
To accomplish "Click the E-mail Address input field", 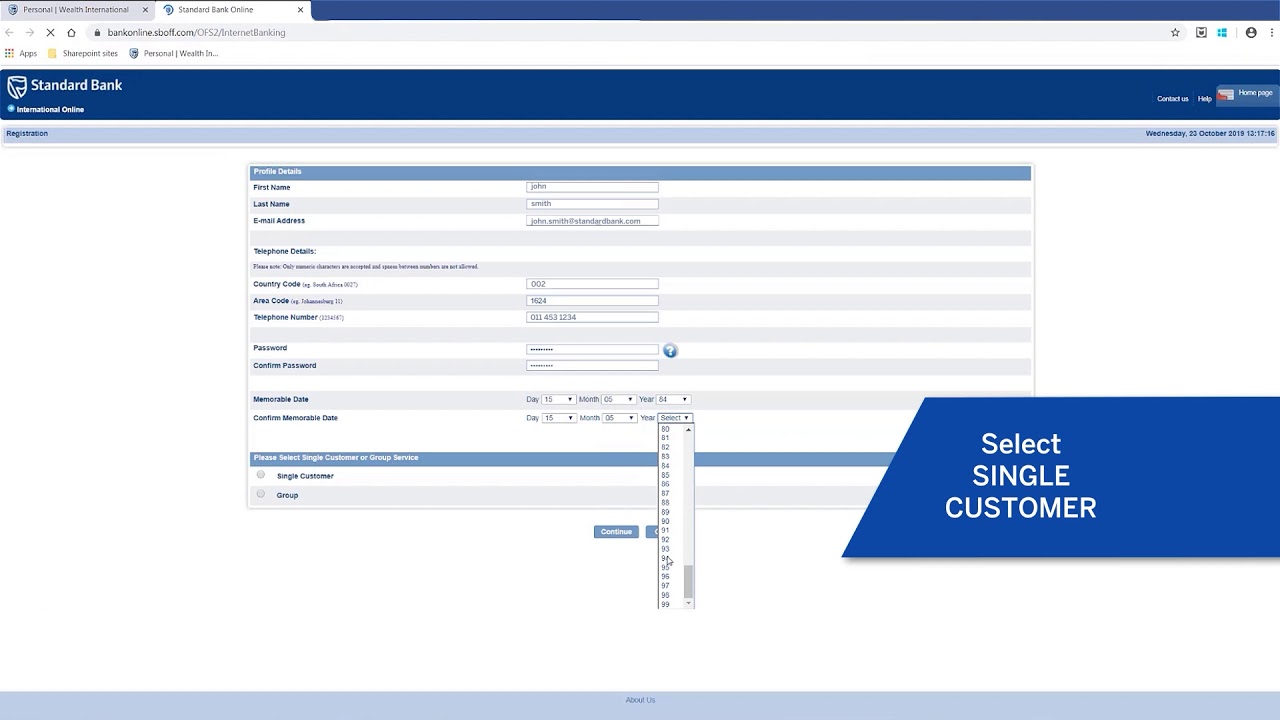I will point(592,221).
